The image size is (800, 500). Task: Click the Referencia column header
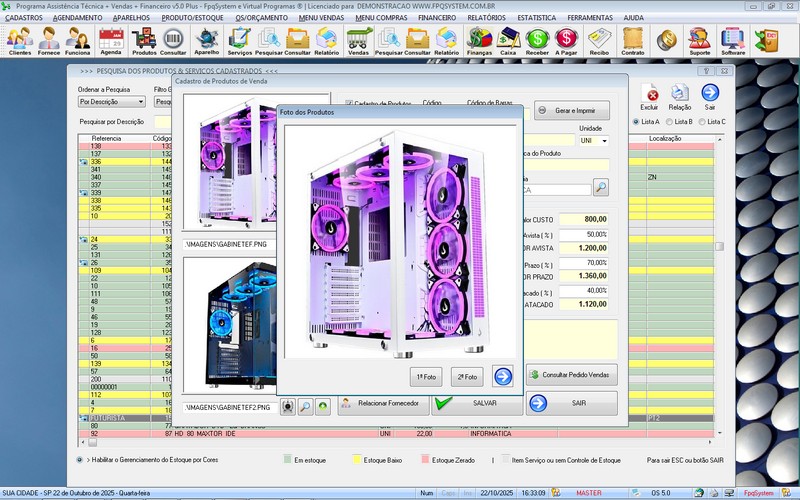pos(106,138)
